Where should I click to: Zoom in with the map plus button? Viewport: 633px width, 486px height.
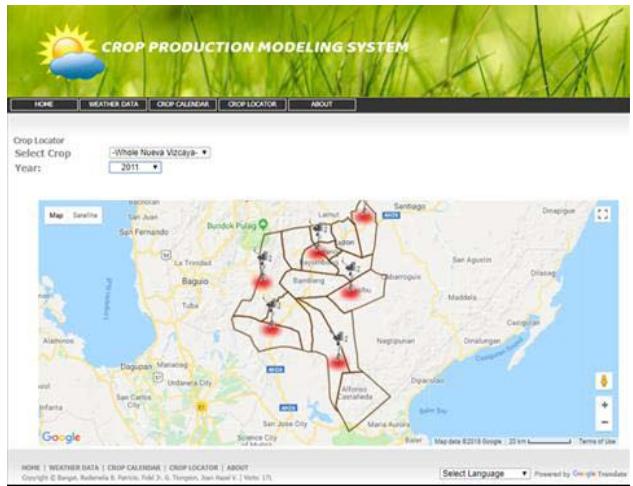pos(603,405)
